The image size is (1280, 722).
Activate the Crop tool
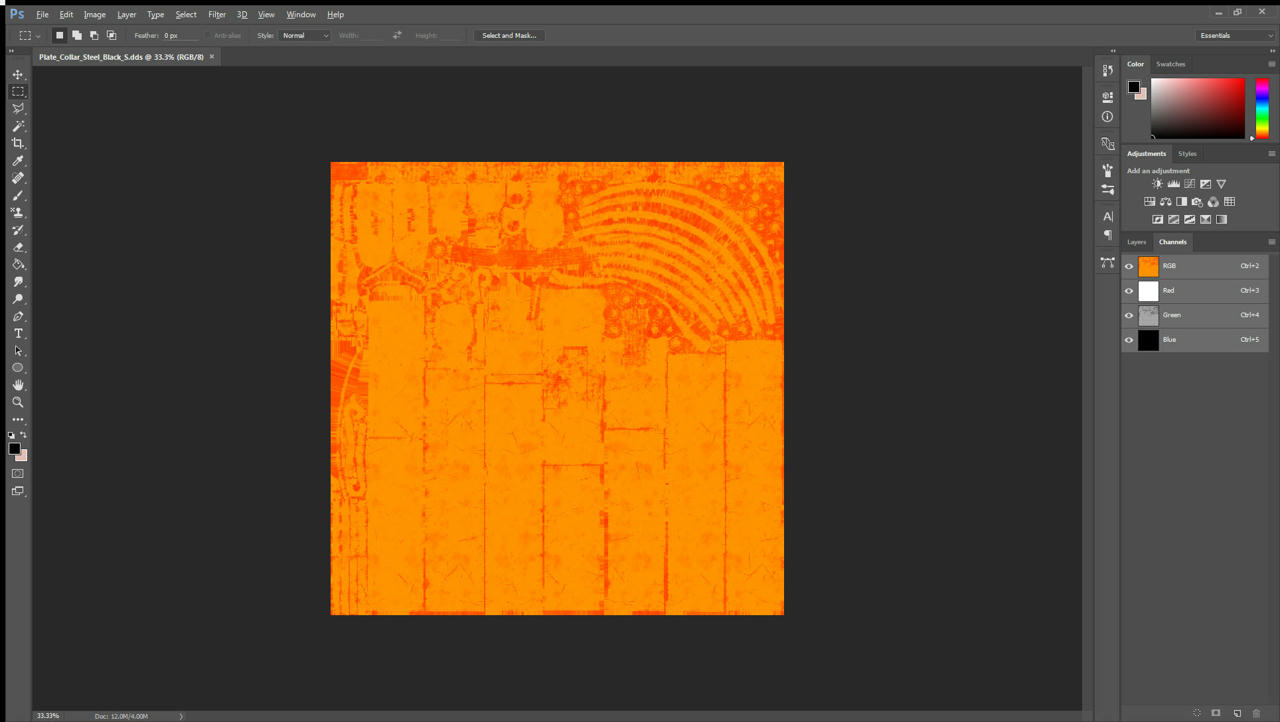pyautogui.click(x=18, y=143)
